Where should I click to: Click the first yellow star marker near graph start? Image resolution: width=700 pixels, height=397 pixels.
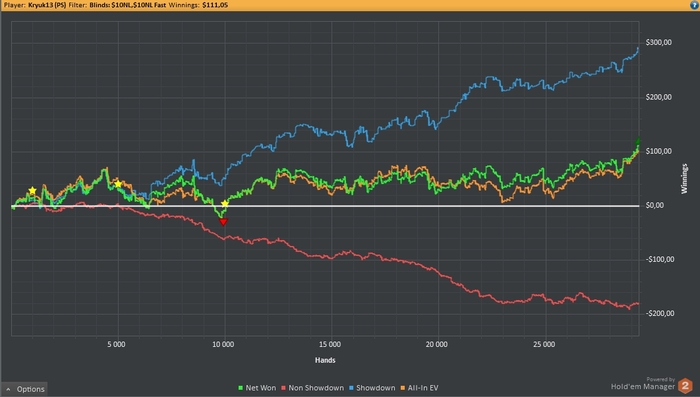[x=33, y=191]
